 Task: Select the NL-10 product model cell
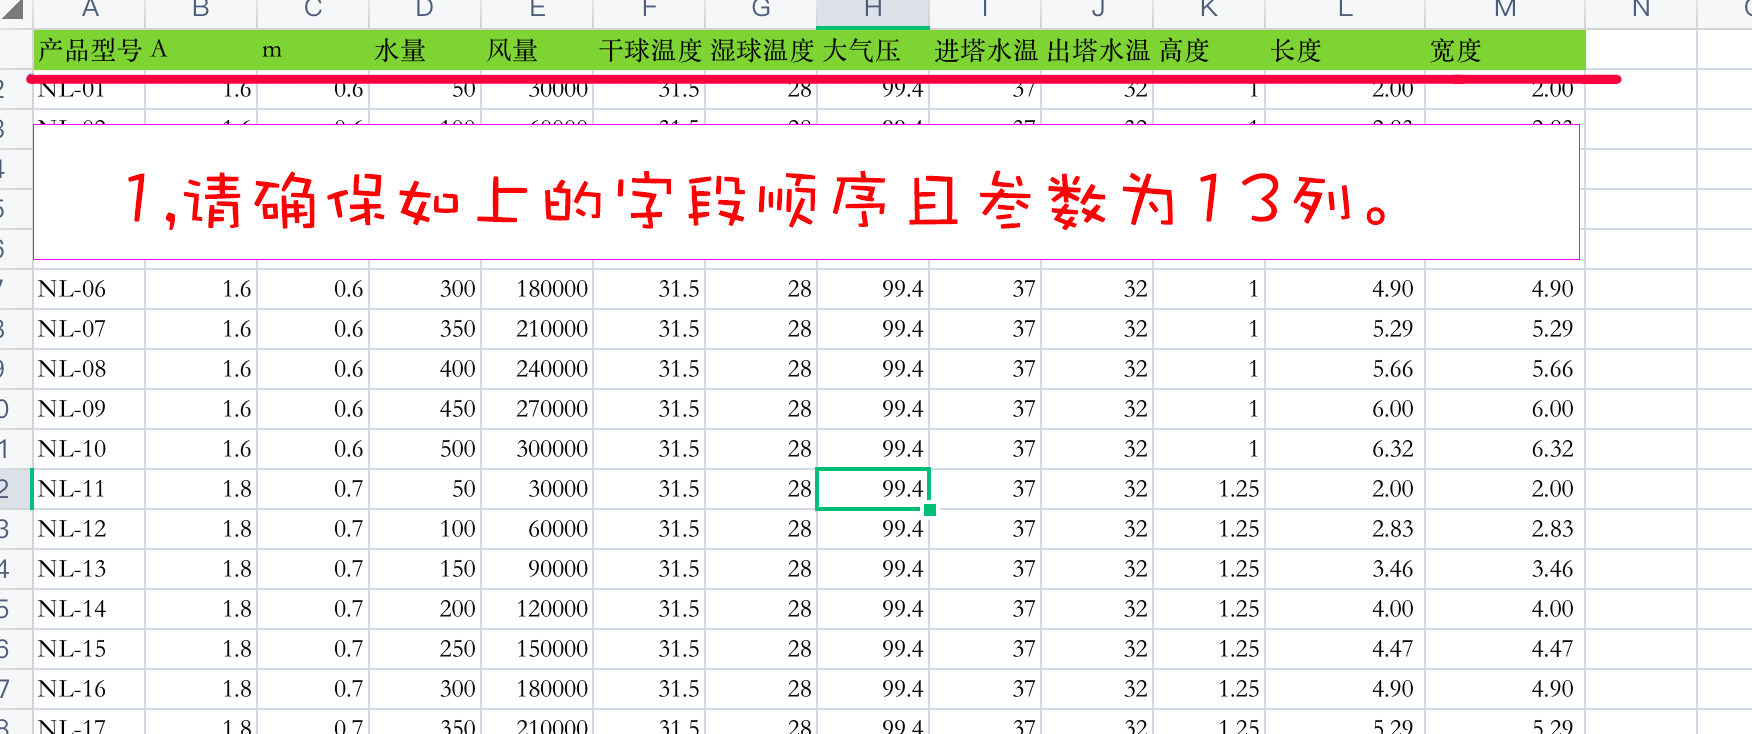tap(89, 449)
